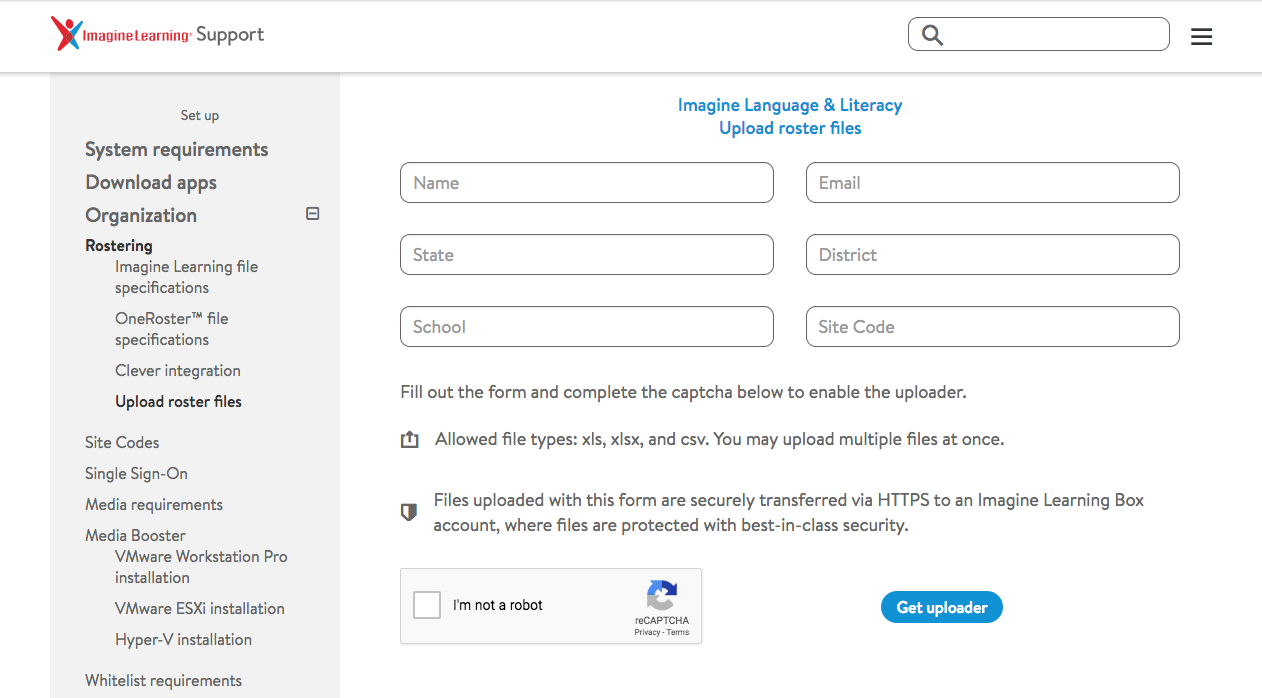Open the Single Sign-On page
Screen dimensions: 1262x698
click(136, 473)
